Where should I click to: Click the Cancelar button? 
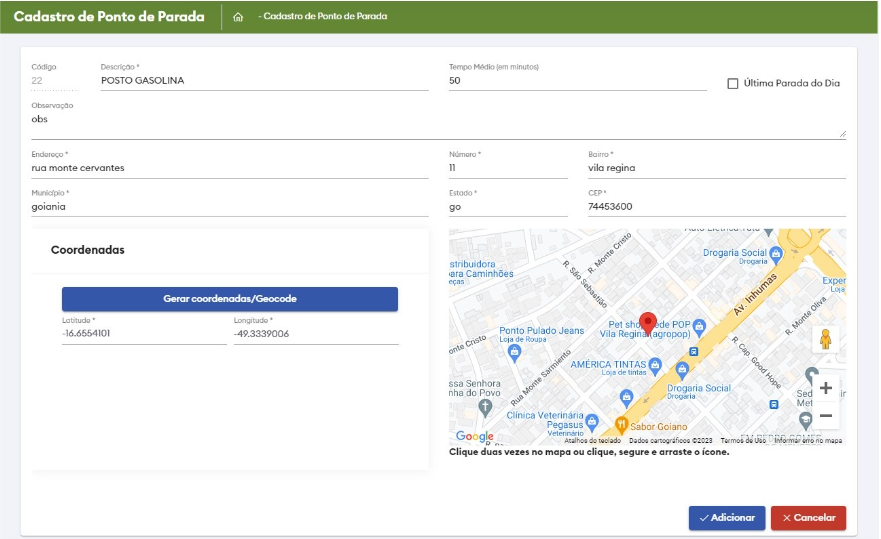pyautogui.click(x=808, y=517)
